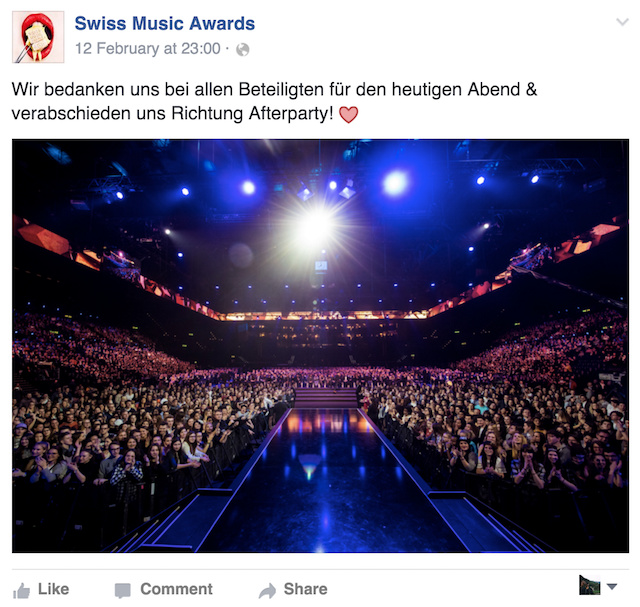Expand the post options chevron at top right
Screen dimensions: 640x607
tap(622, 22)
